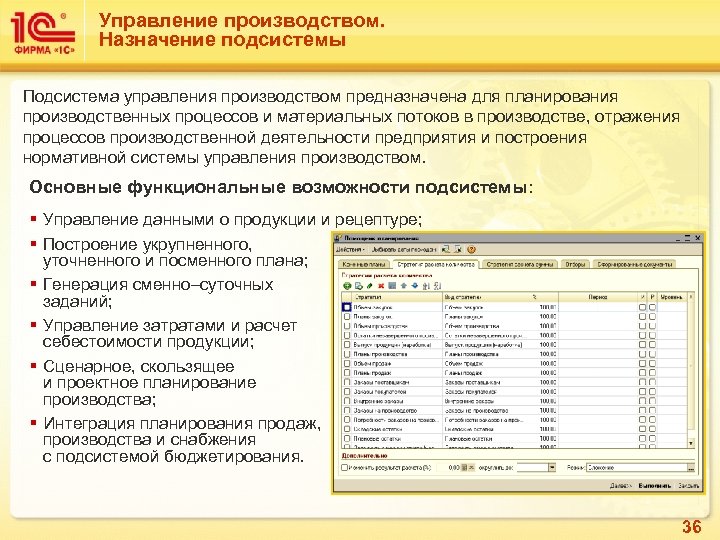Open the Действия dropdown menu

coord(350,250)
